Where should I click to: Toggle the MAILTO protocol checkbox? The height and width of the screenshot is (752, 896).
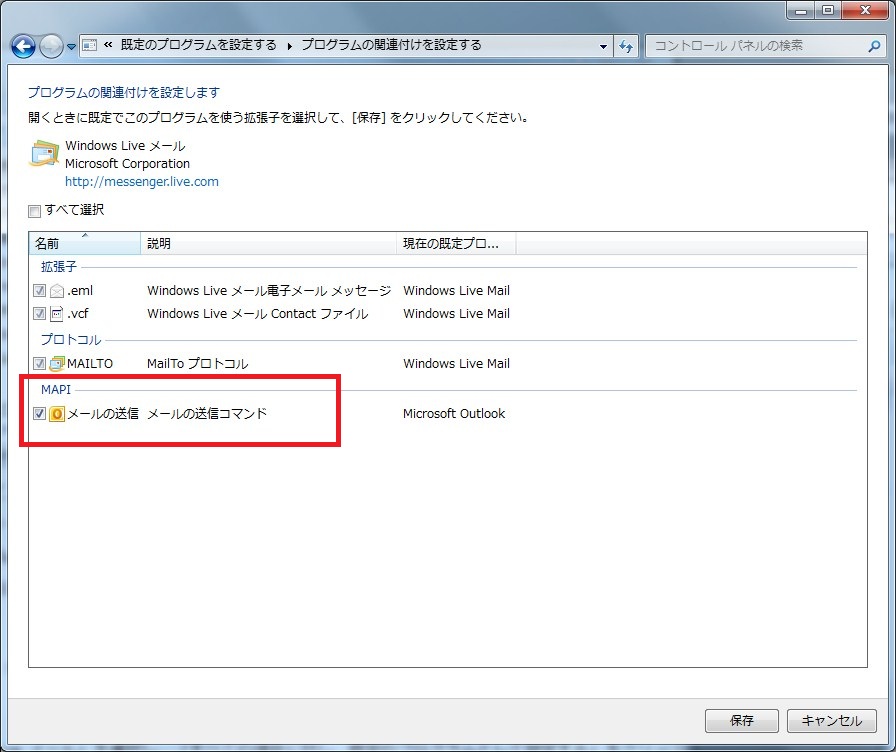click(x=39, y=364)
